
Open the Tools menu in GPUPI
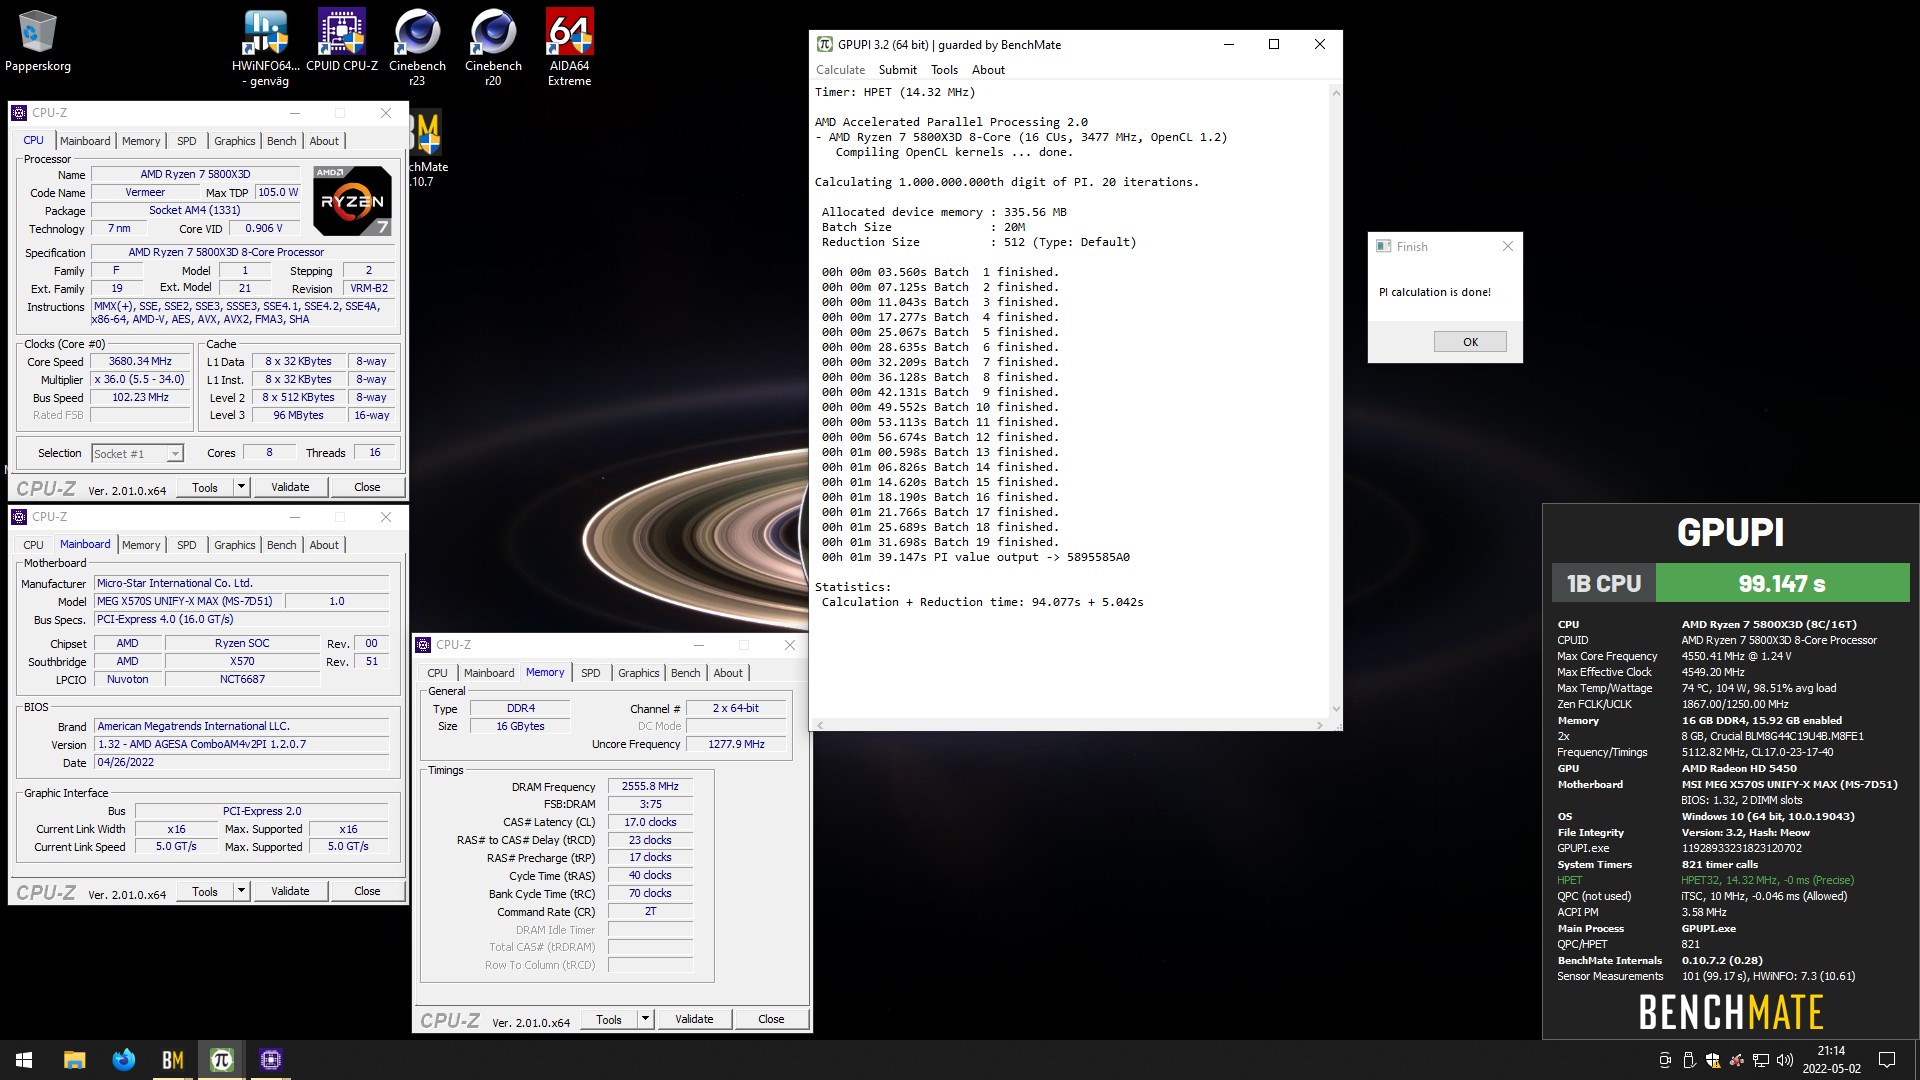tap(944, 70)
